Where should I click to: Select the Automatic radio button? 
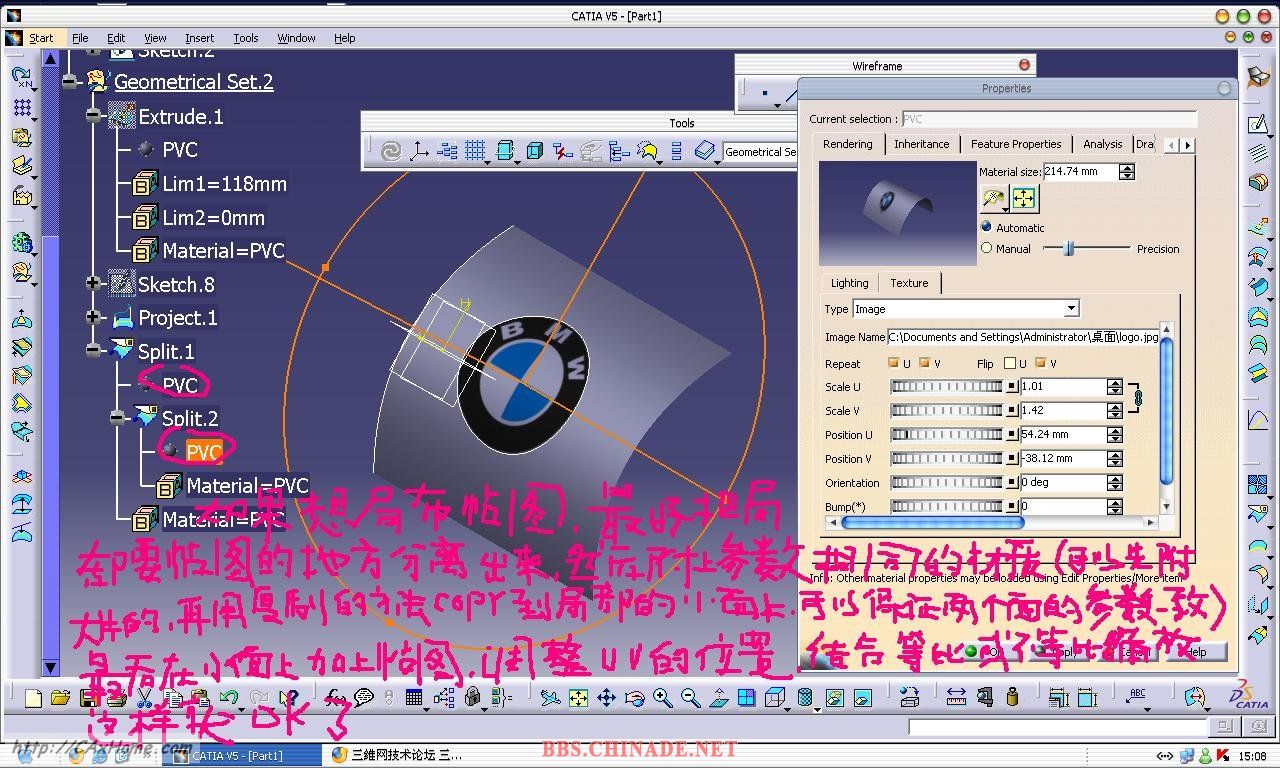click(986, 227)
